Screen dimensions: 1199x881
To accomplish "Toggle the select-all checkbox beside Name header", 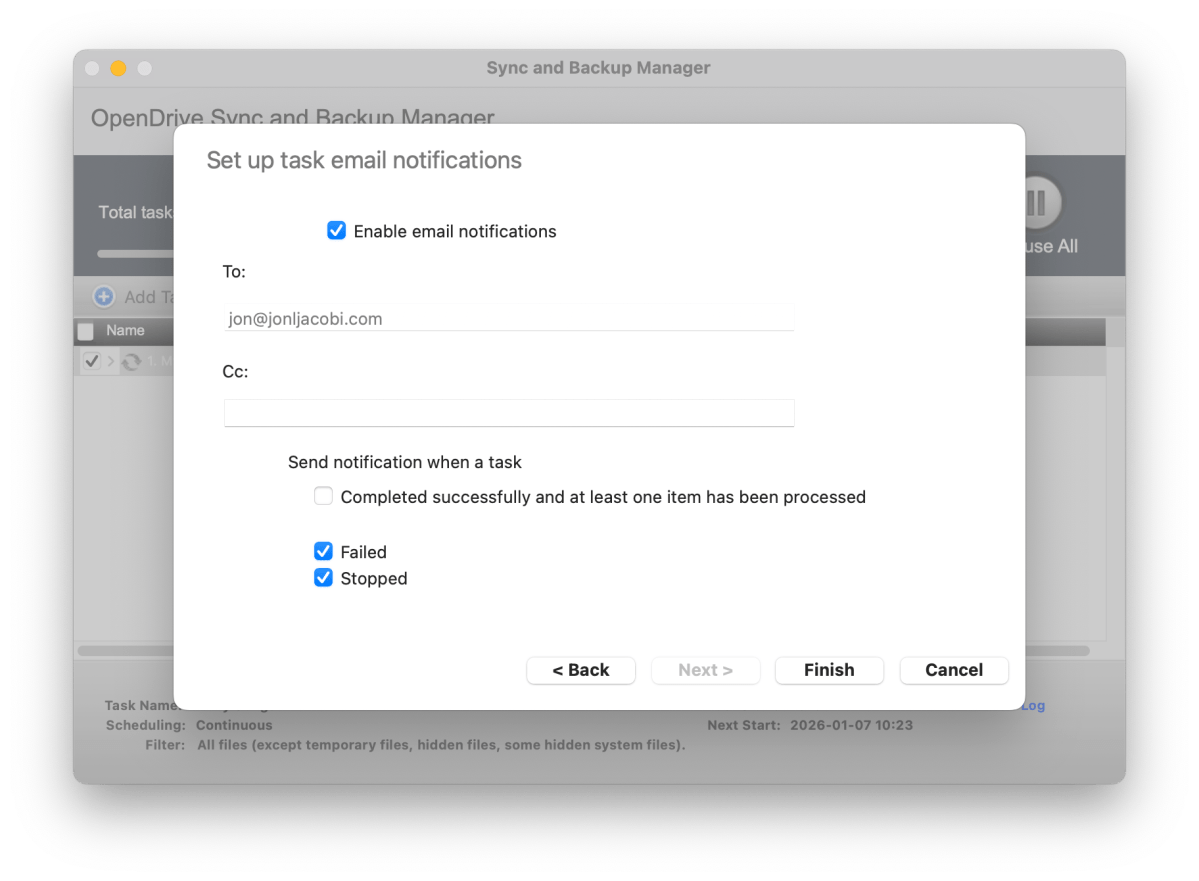I will pyautogui.click(x=86, y=331).
